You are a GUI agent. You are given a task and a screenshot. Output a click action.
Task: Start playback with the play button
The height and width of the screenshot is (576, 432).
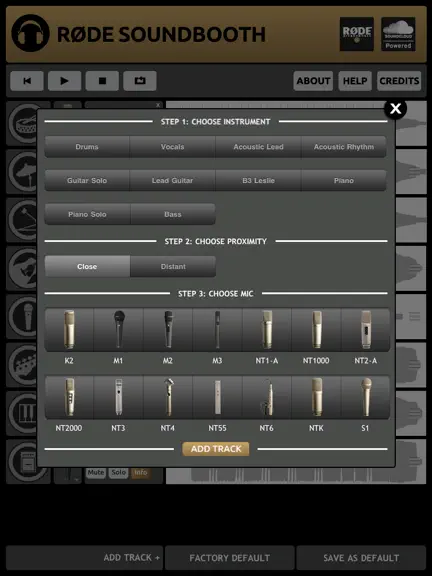click(x=64, y=81)
